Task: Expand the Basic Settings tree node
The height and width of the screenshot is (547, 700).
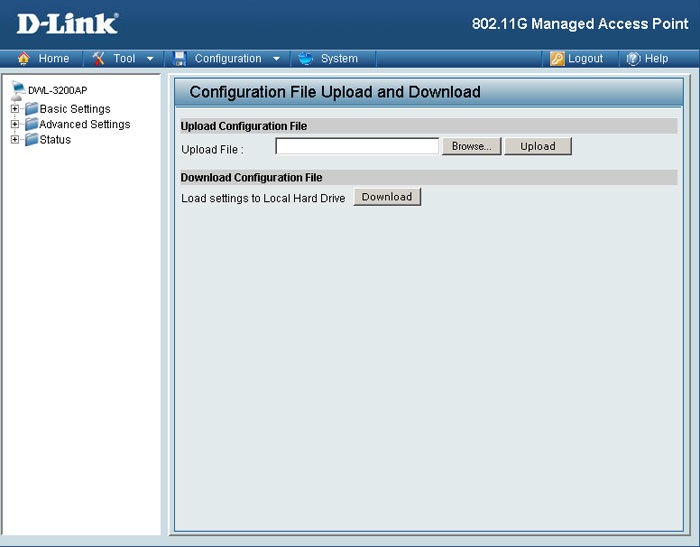Action: (x=15, y=109)
